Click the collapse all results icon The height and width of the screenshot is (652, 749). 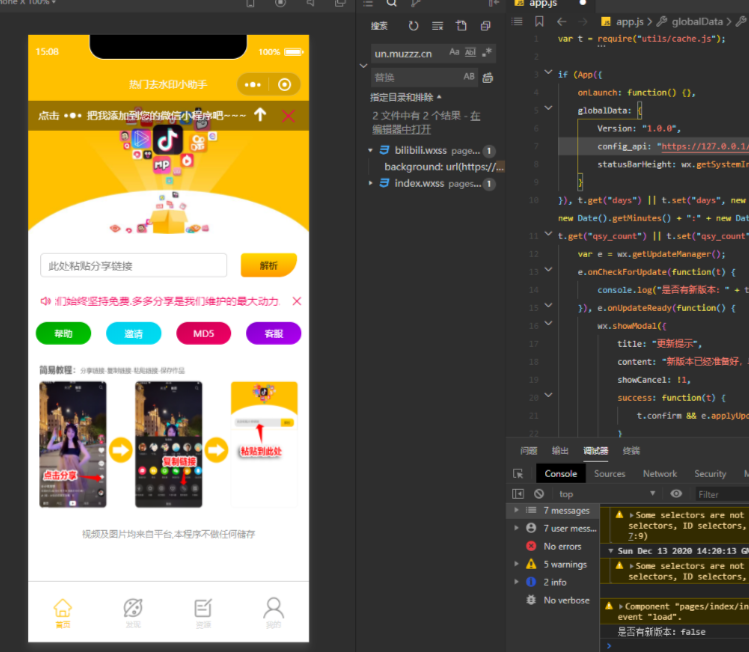click(x=486, y=26)
